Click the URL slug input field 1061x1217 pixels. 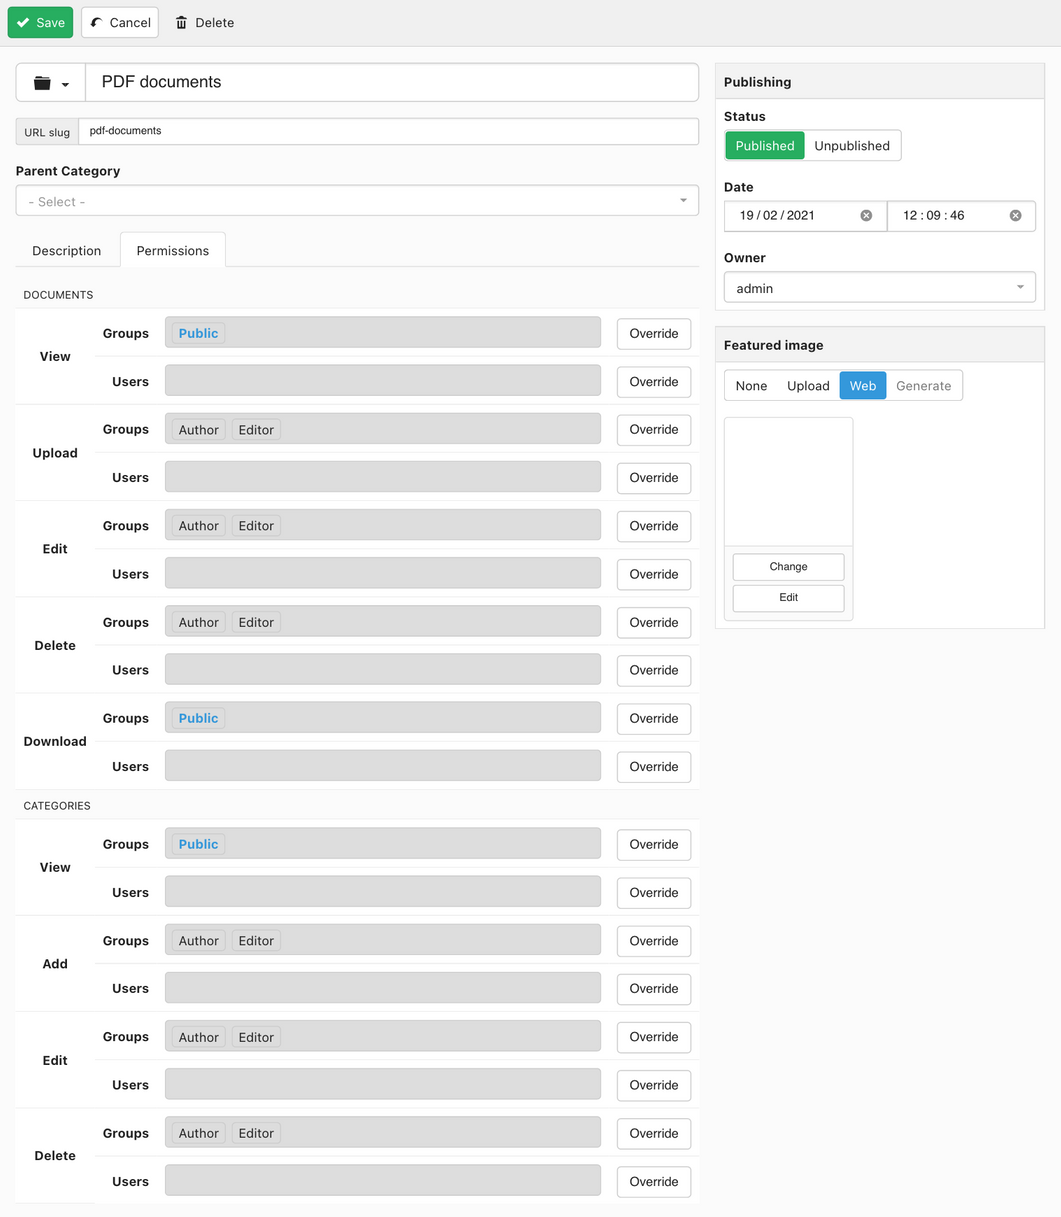pos(388,131)
